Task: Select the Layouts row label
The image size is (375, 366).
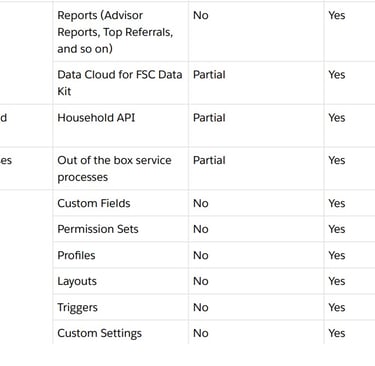Action: coord(77,281)
